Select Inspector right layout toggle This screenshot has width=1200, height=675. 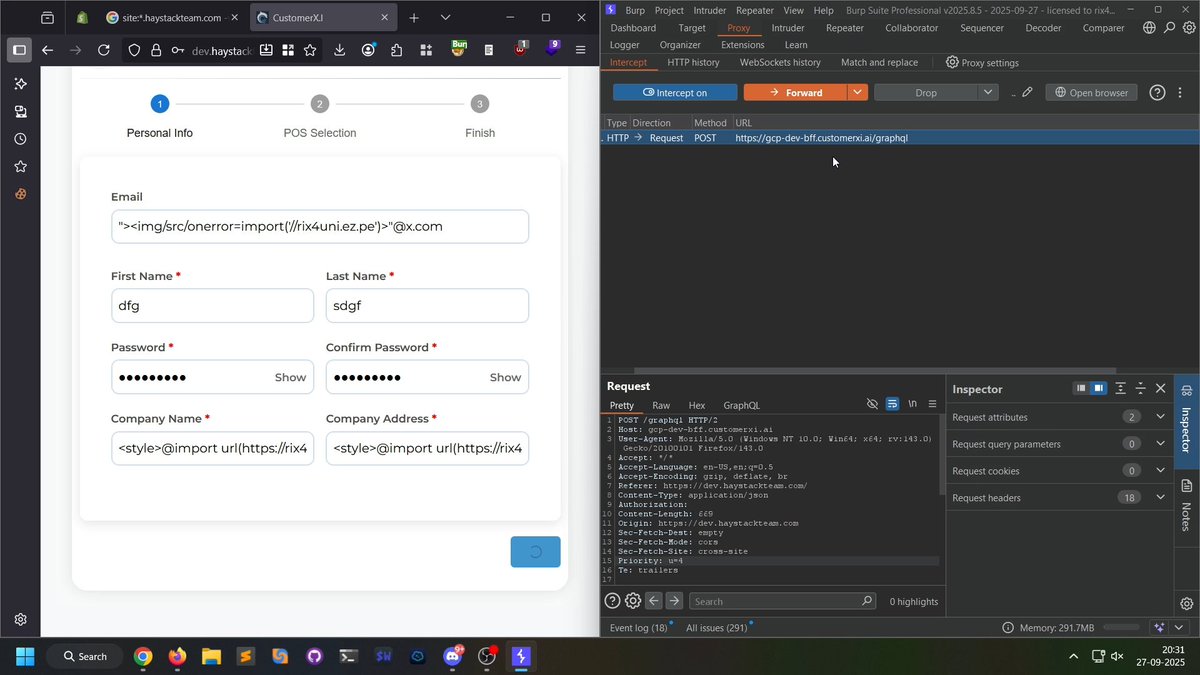tap(1098, 388)
